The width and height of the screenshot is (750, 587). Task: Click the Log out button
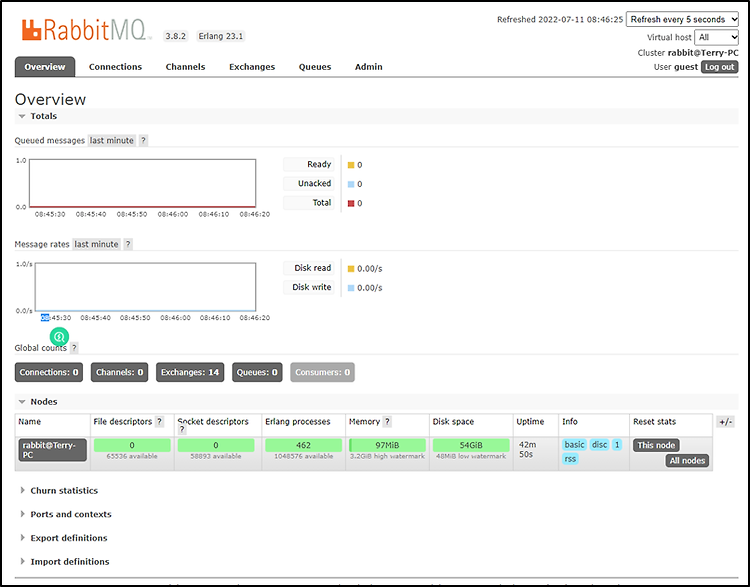719,67
